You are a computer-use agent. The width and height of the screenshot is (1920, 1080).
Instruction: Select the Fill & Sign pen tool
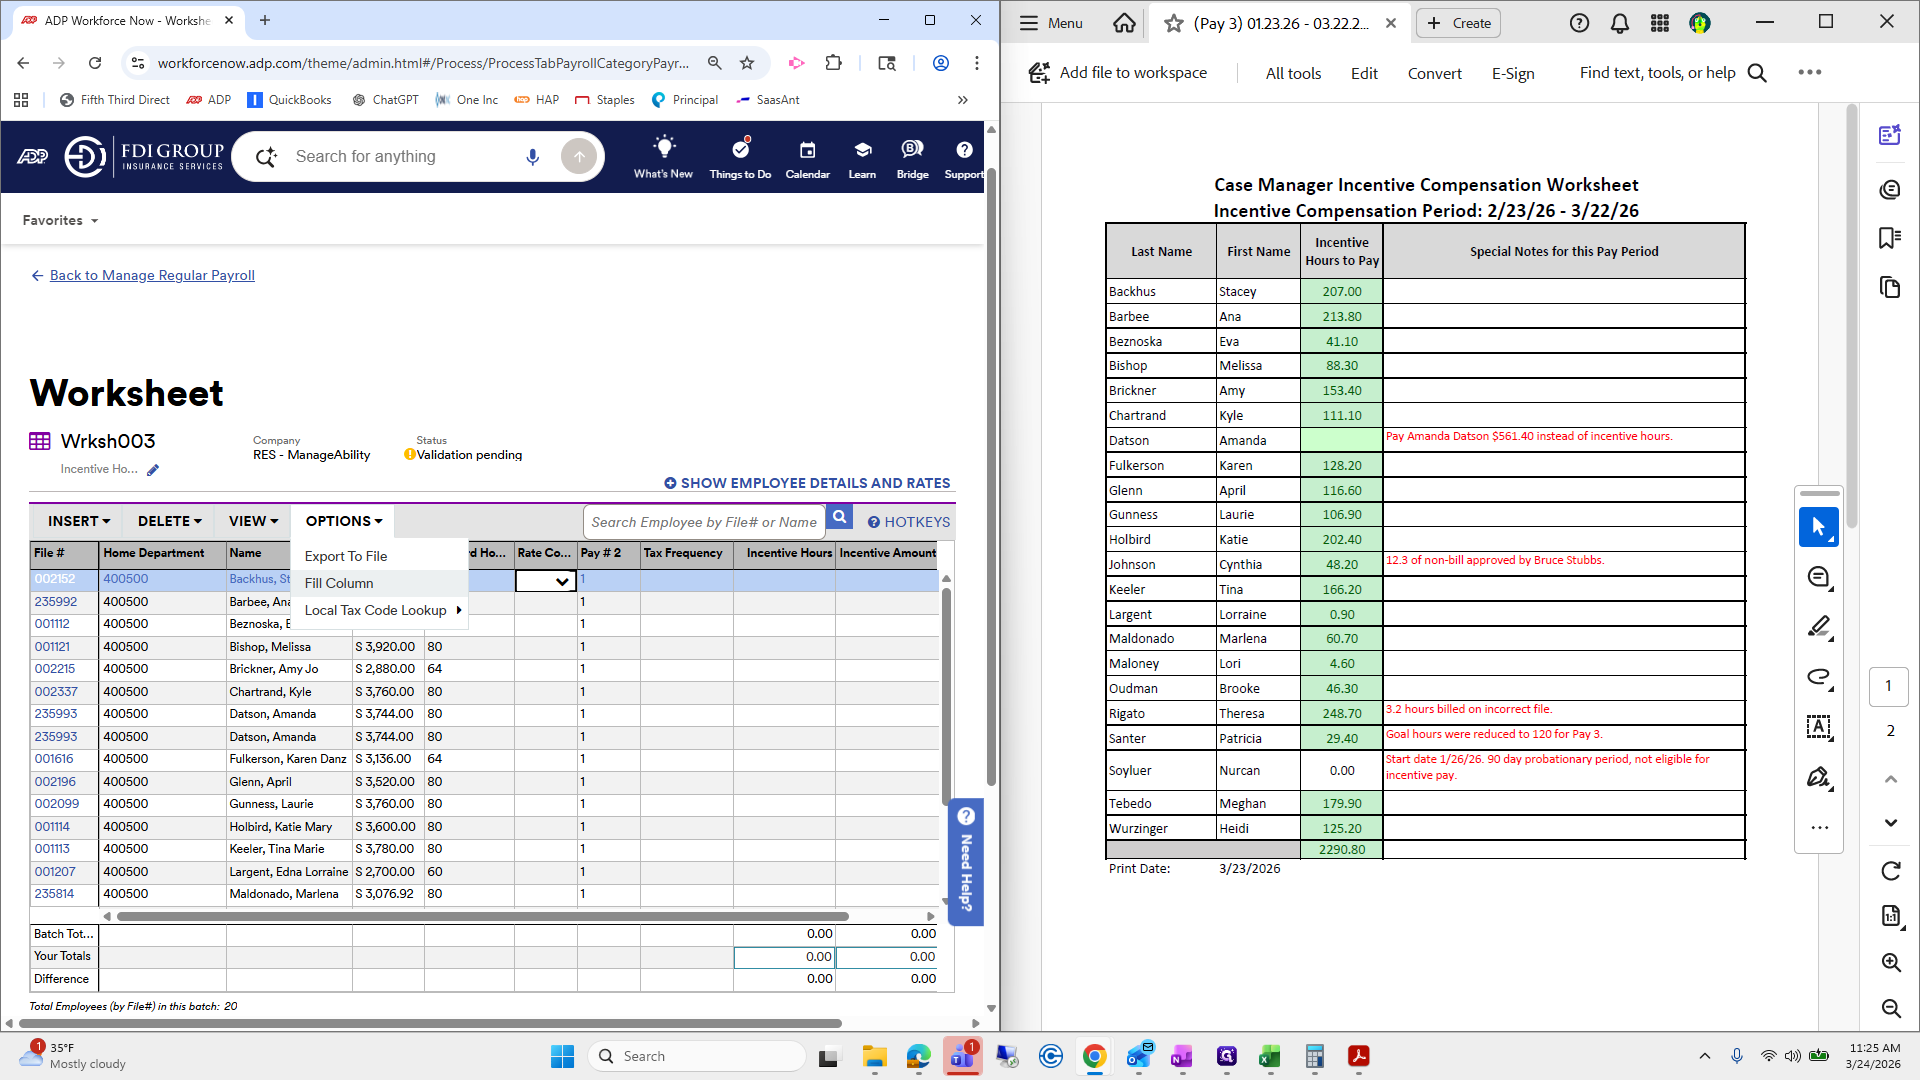1819,777
